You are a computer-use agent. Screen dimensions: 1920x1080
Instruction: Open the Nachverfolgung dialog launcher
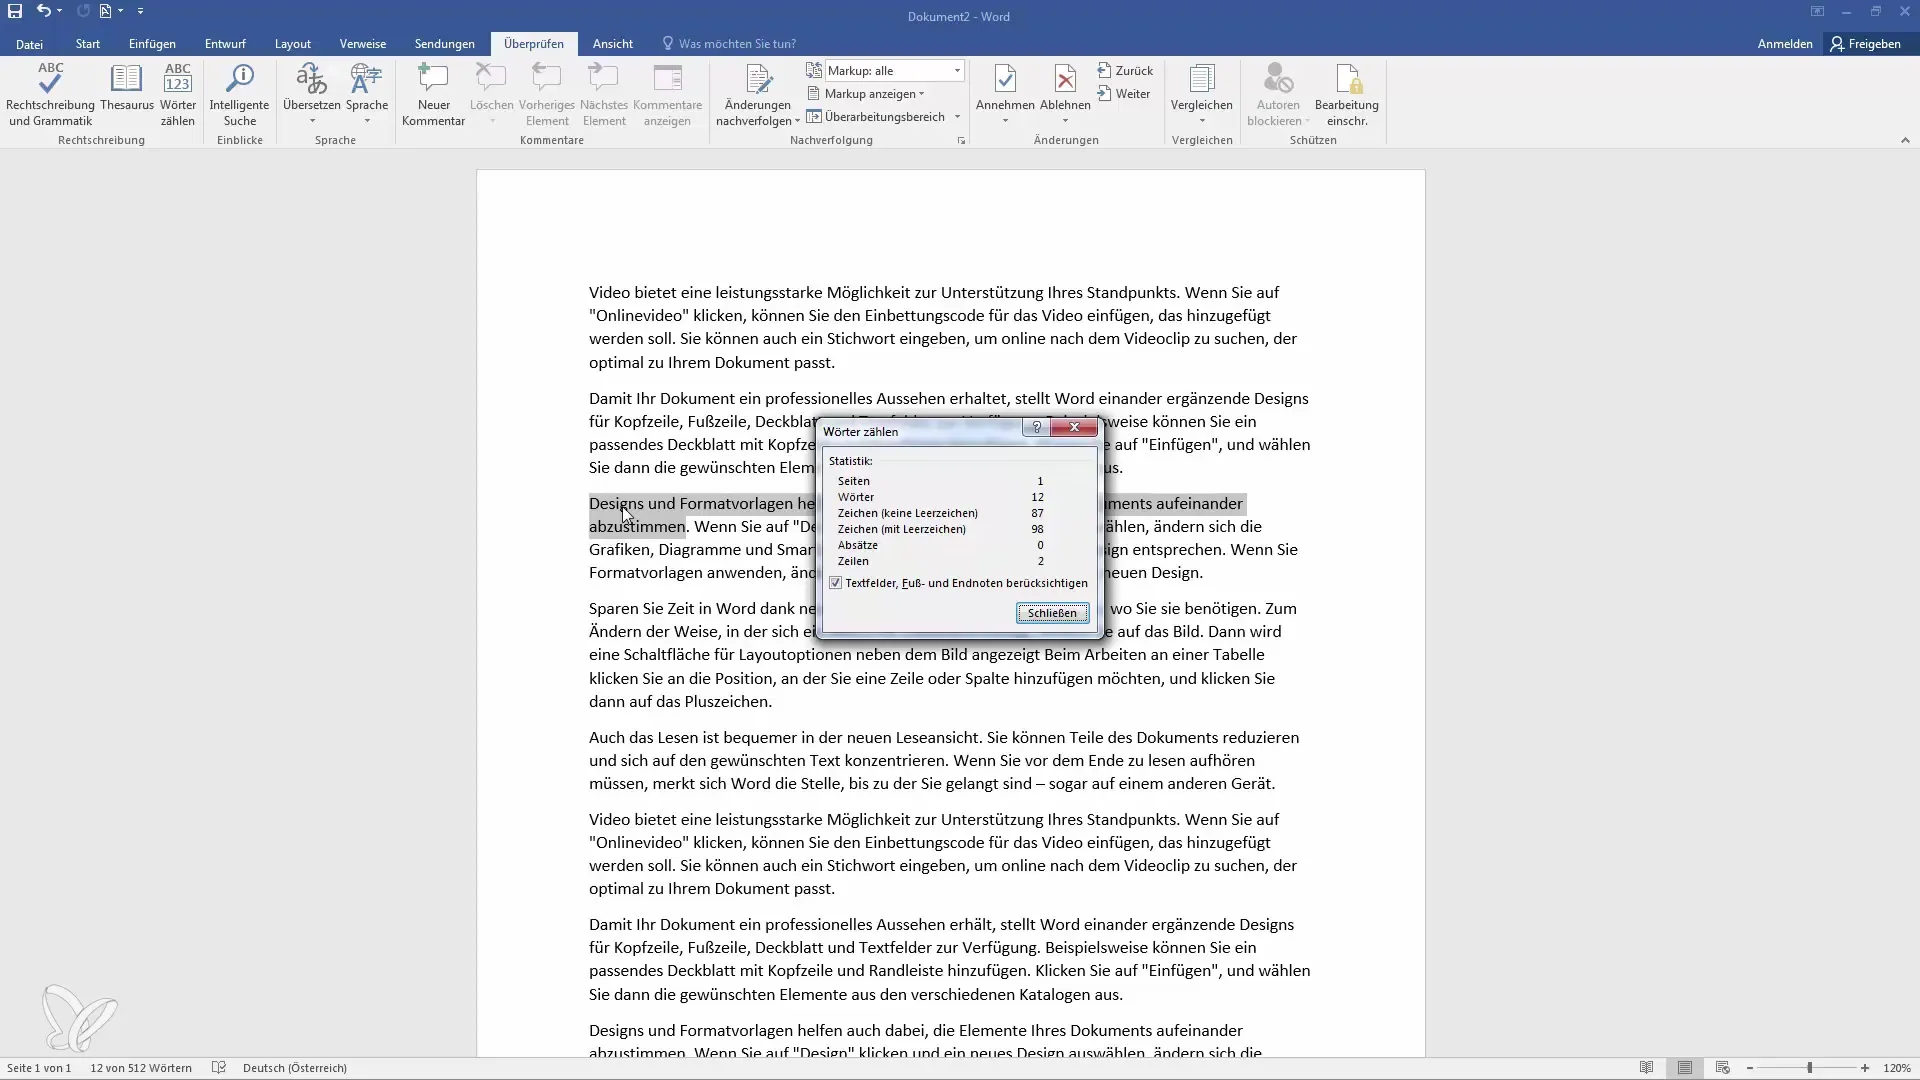961,141
